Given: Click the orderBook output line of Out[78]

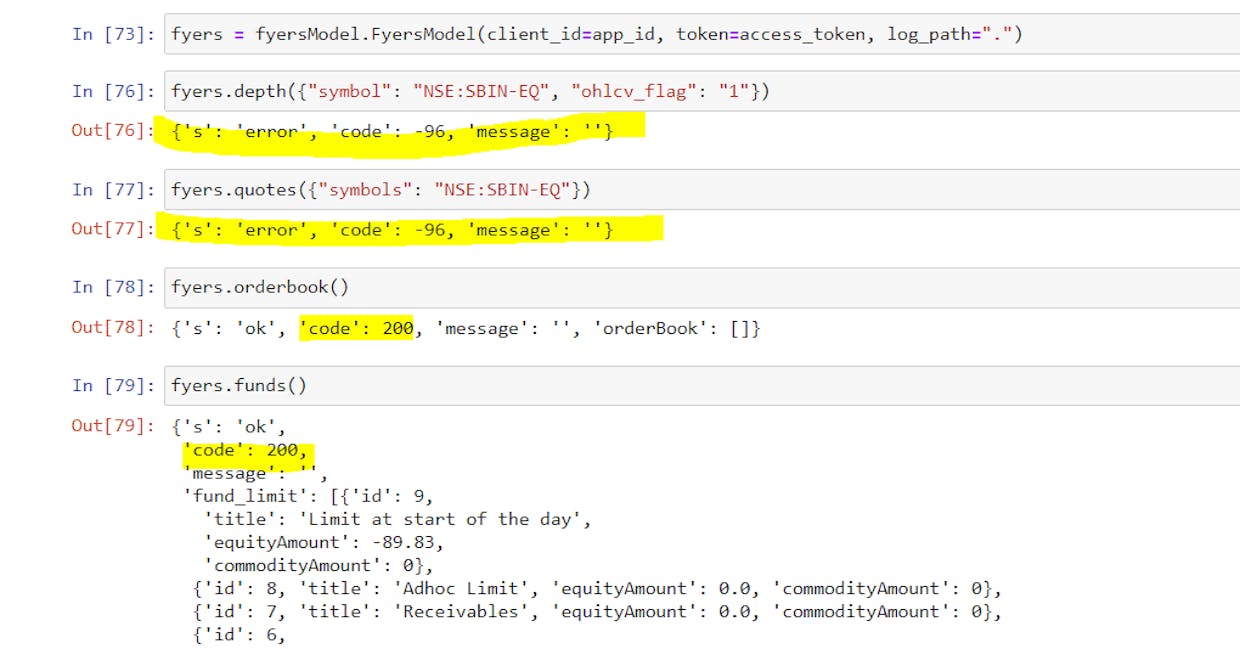Looking at the screenshot, I should pyautogui.click(x=466, y=327).
